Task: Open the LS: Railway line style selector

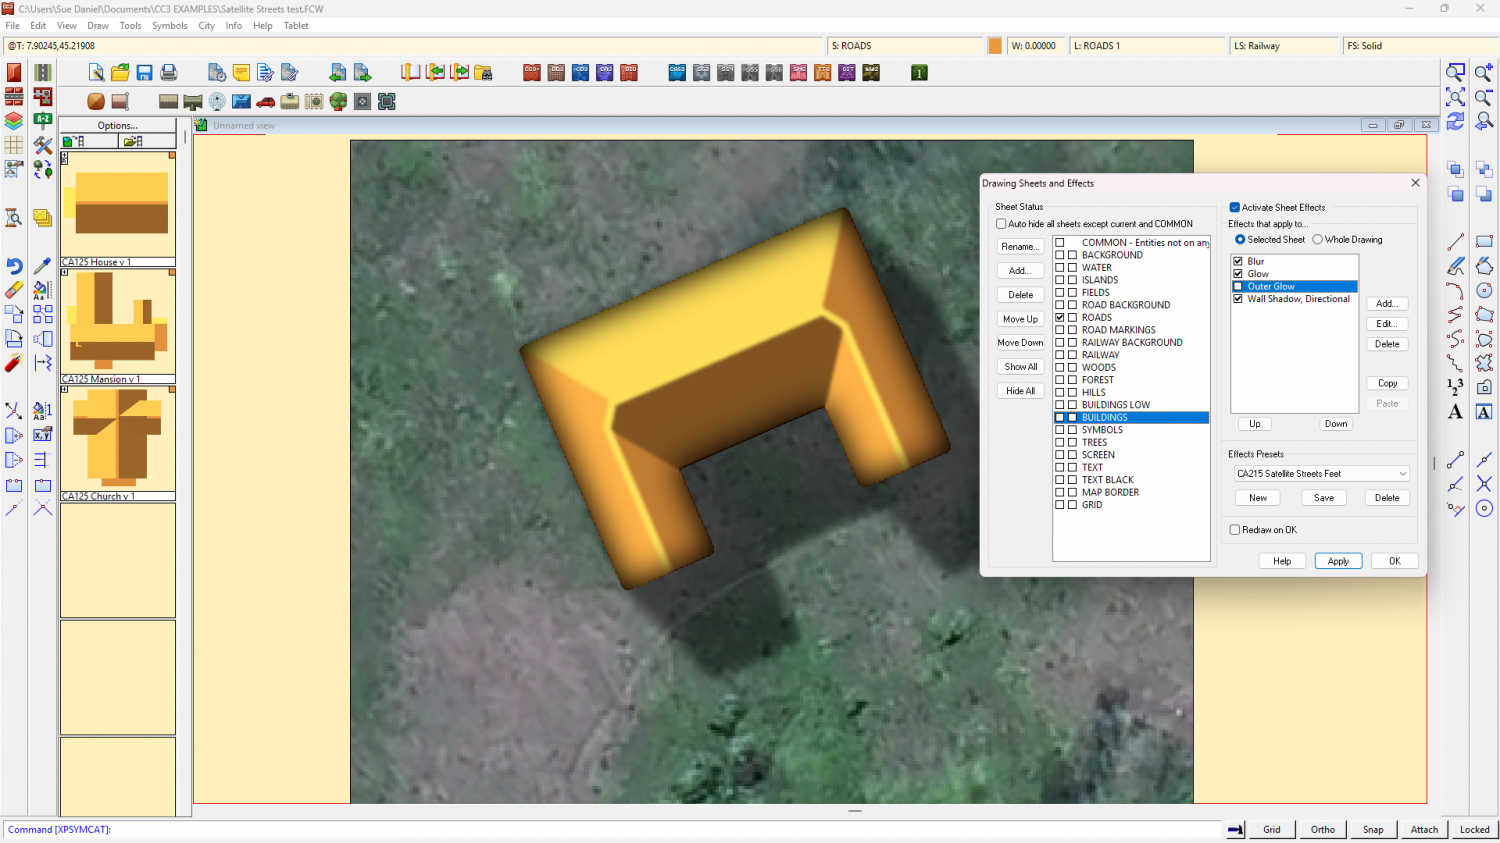Action: point(1283,46)
